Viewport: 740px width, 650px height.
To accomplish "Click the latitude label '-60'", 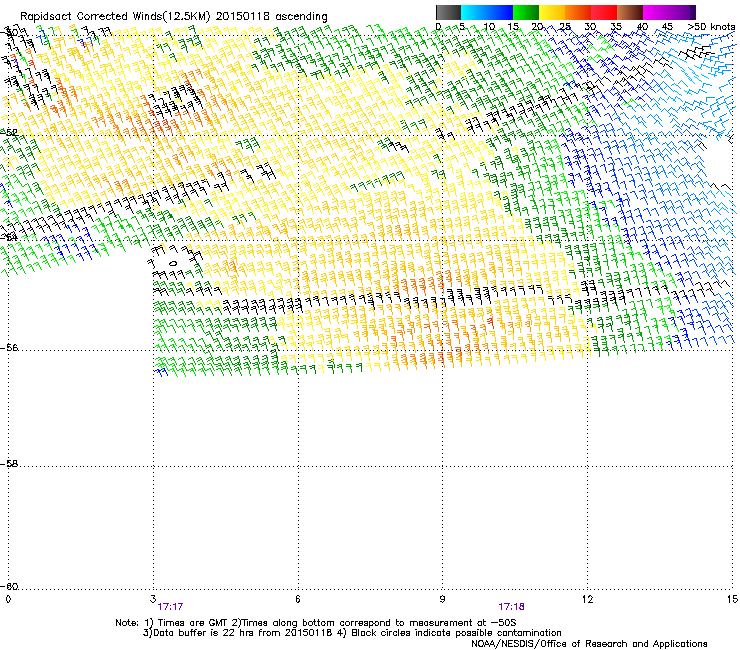I will [x=9, y=587].
